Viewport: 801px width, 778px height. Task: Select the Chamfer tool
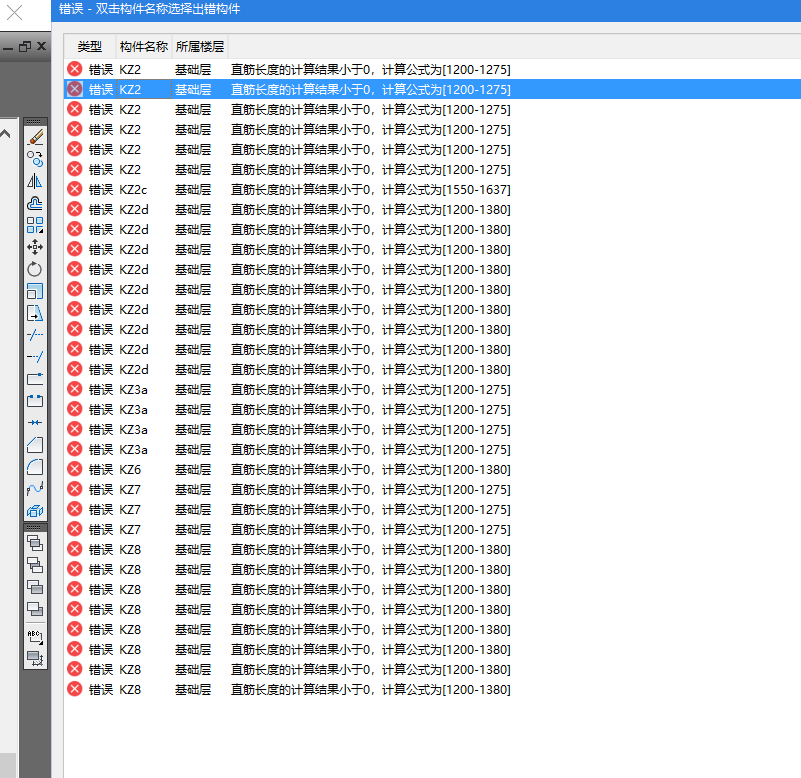(35, 445)
